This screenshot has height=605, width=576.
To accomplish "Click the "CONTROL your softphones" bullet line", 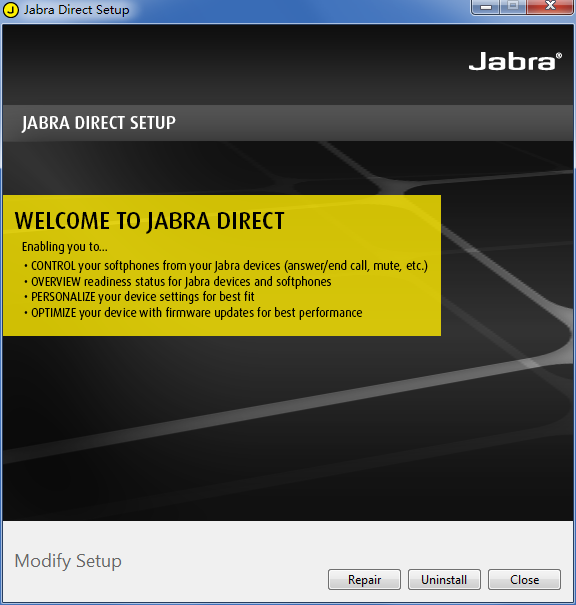I will [x=226, y=266].
